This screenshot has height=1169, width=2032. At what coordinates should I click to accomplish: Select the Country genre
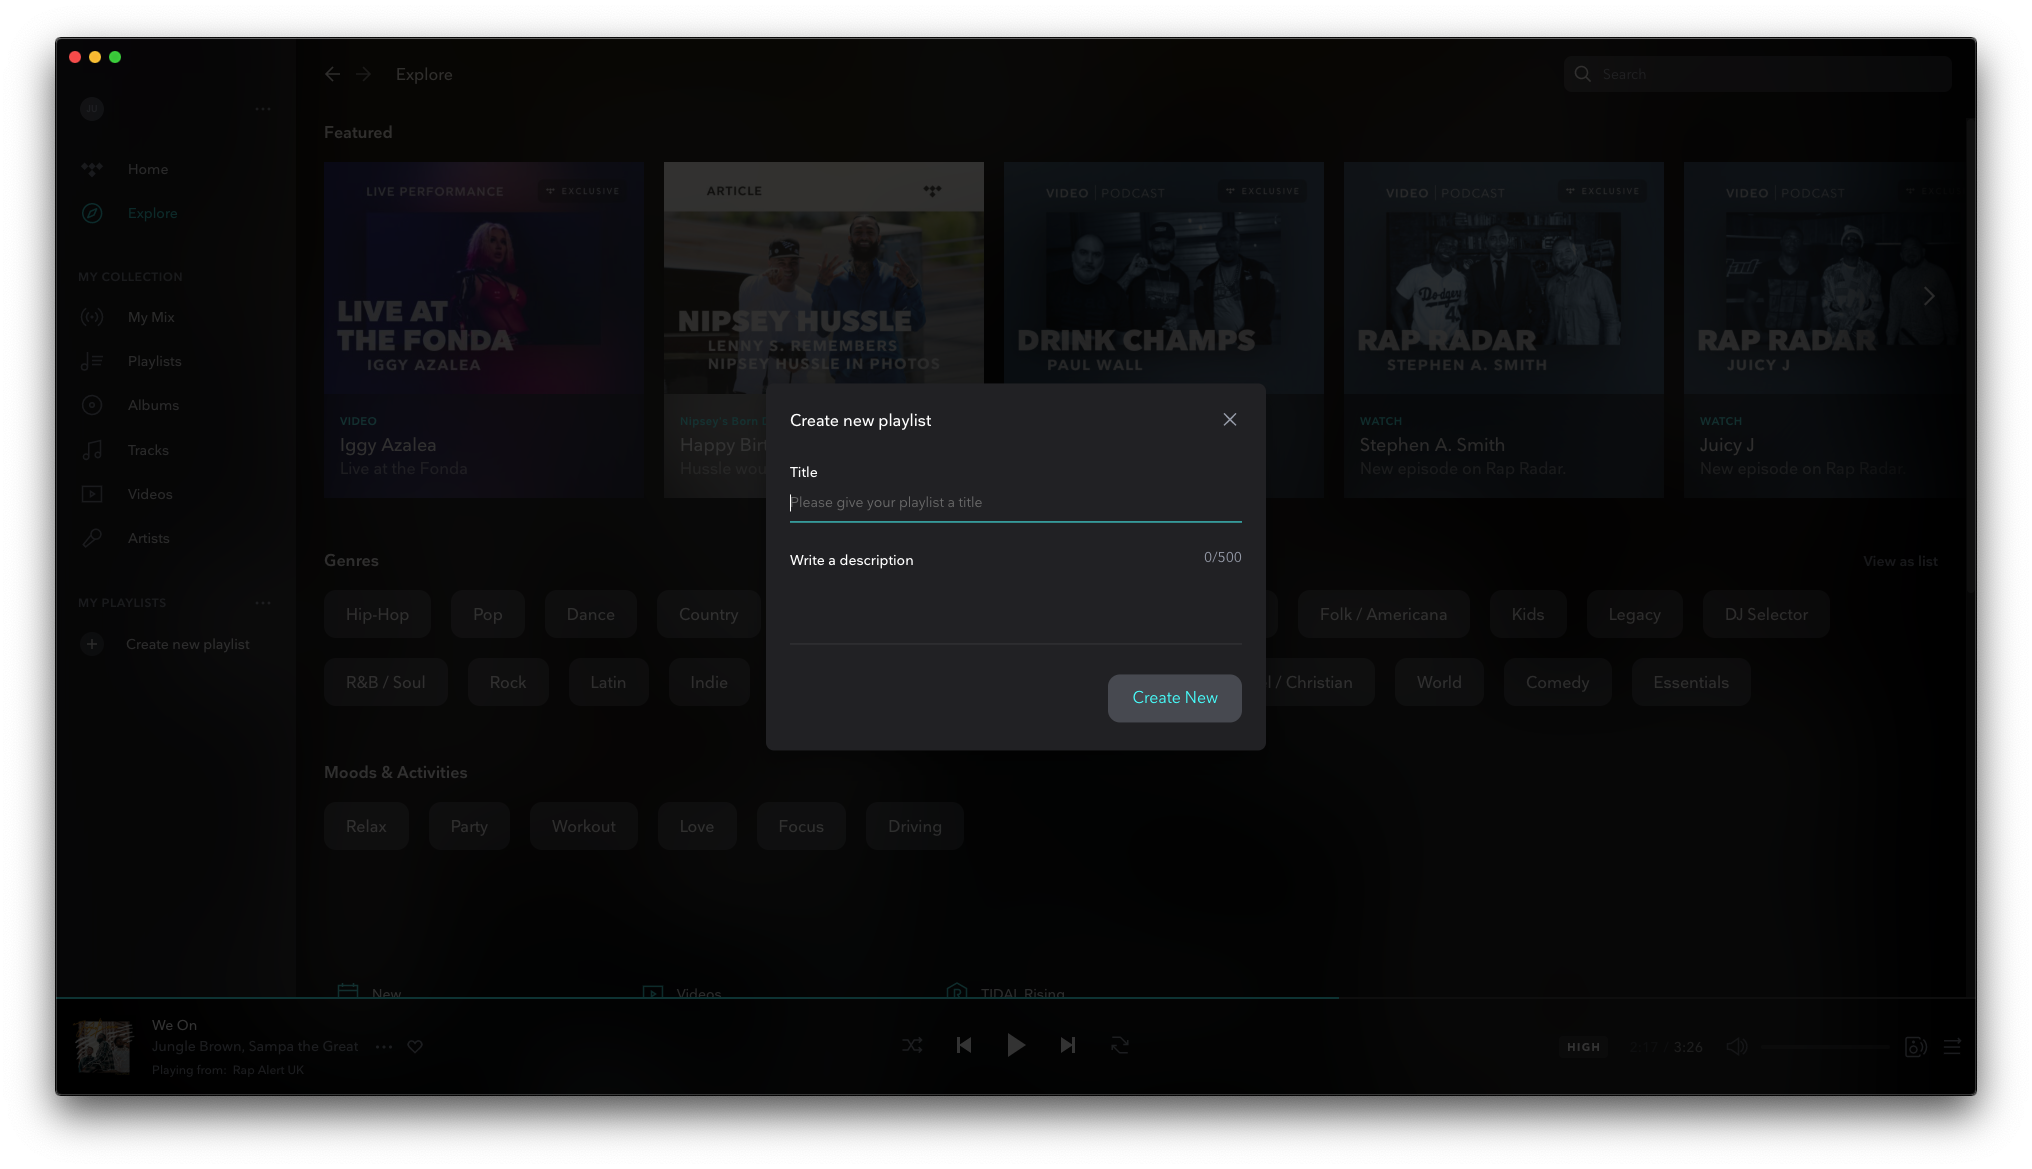708,615
